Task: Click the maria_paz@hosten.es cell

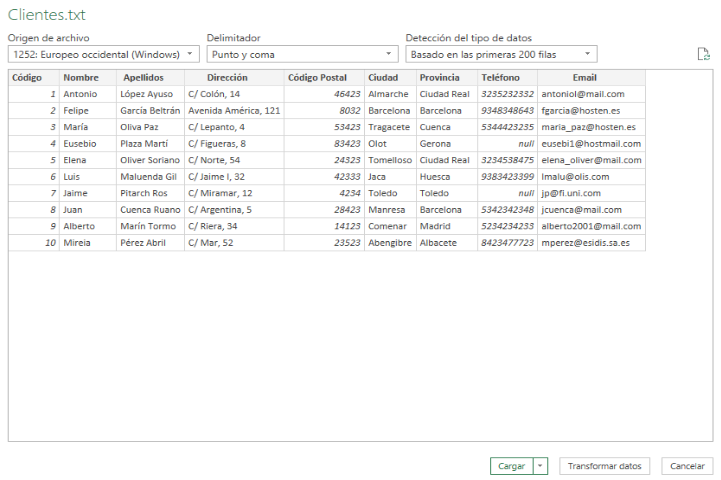Action: [591, 127]
